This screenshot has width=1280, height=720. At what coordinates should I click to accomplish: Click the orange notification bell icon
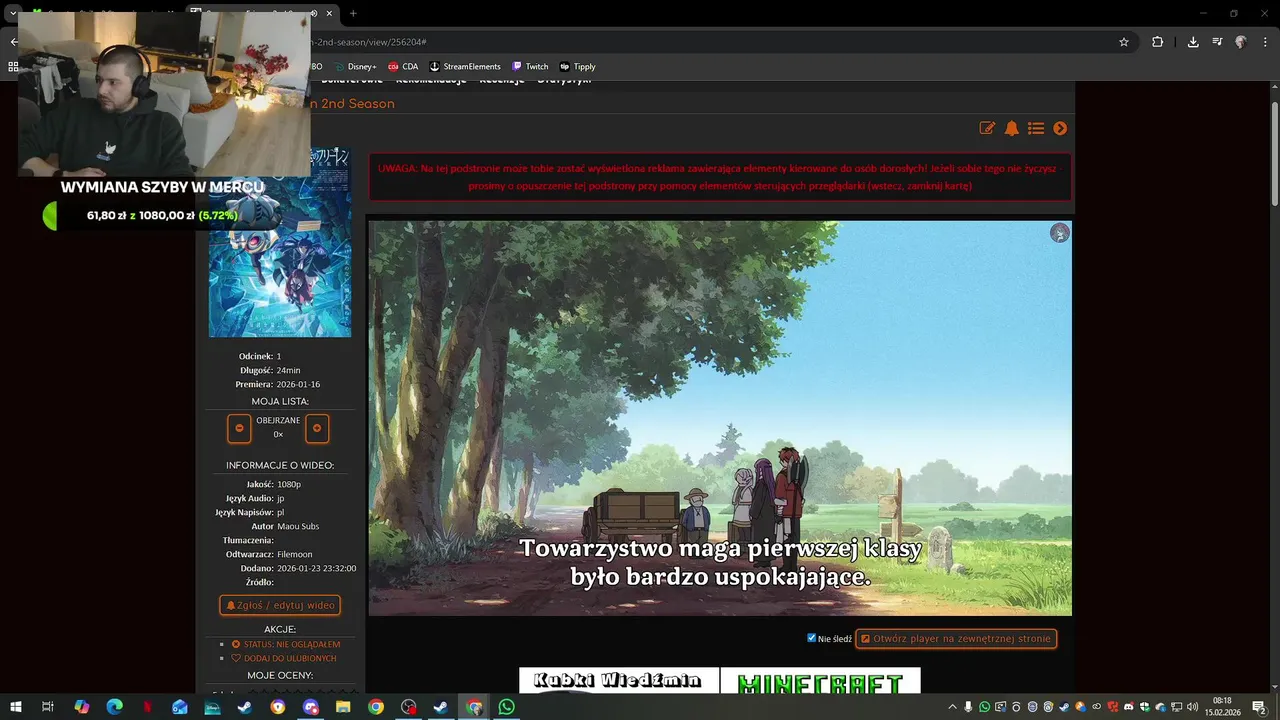[1011, 128]
